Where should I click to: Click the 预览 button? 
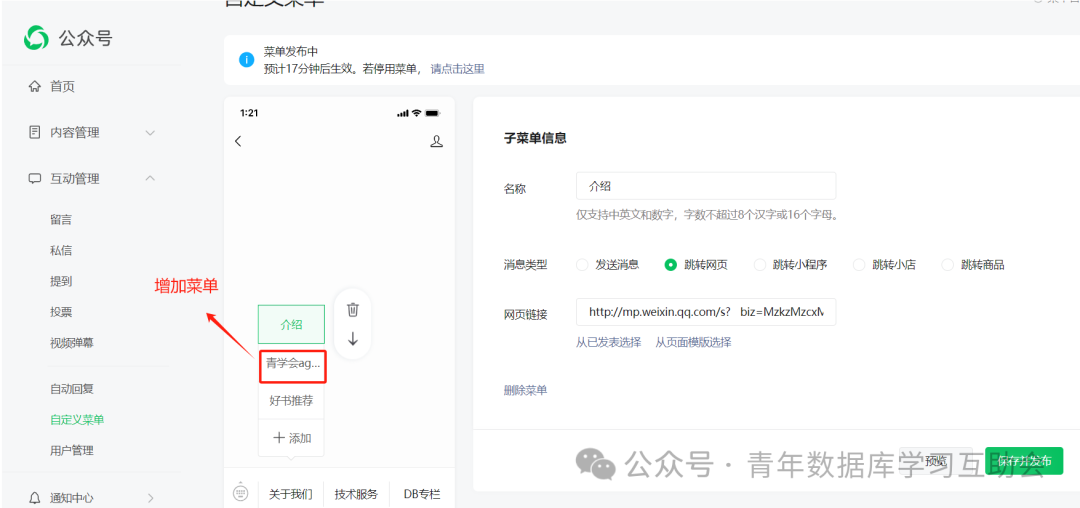936,461
